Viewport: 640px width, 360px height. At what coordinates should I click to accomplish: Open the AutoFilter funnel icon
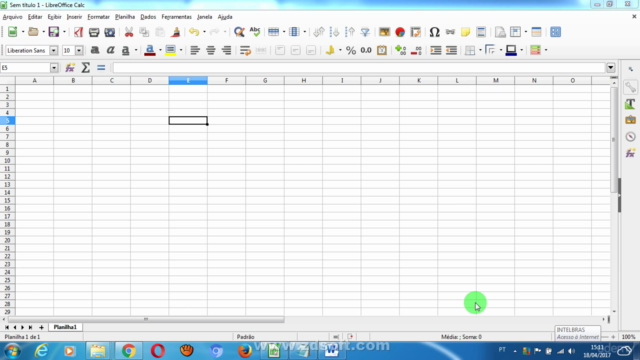coord(365,32)
